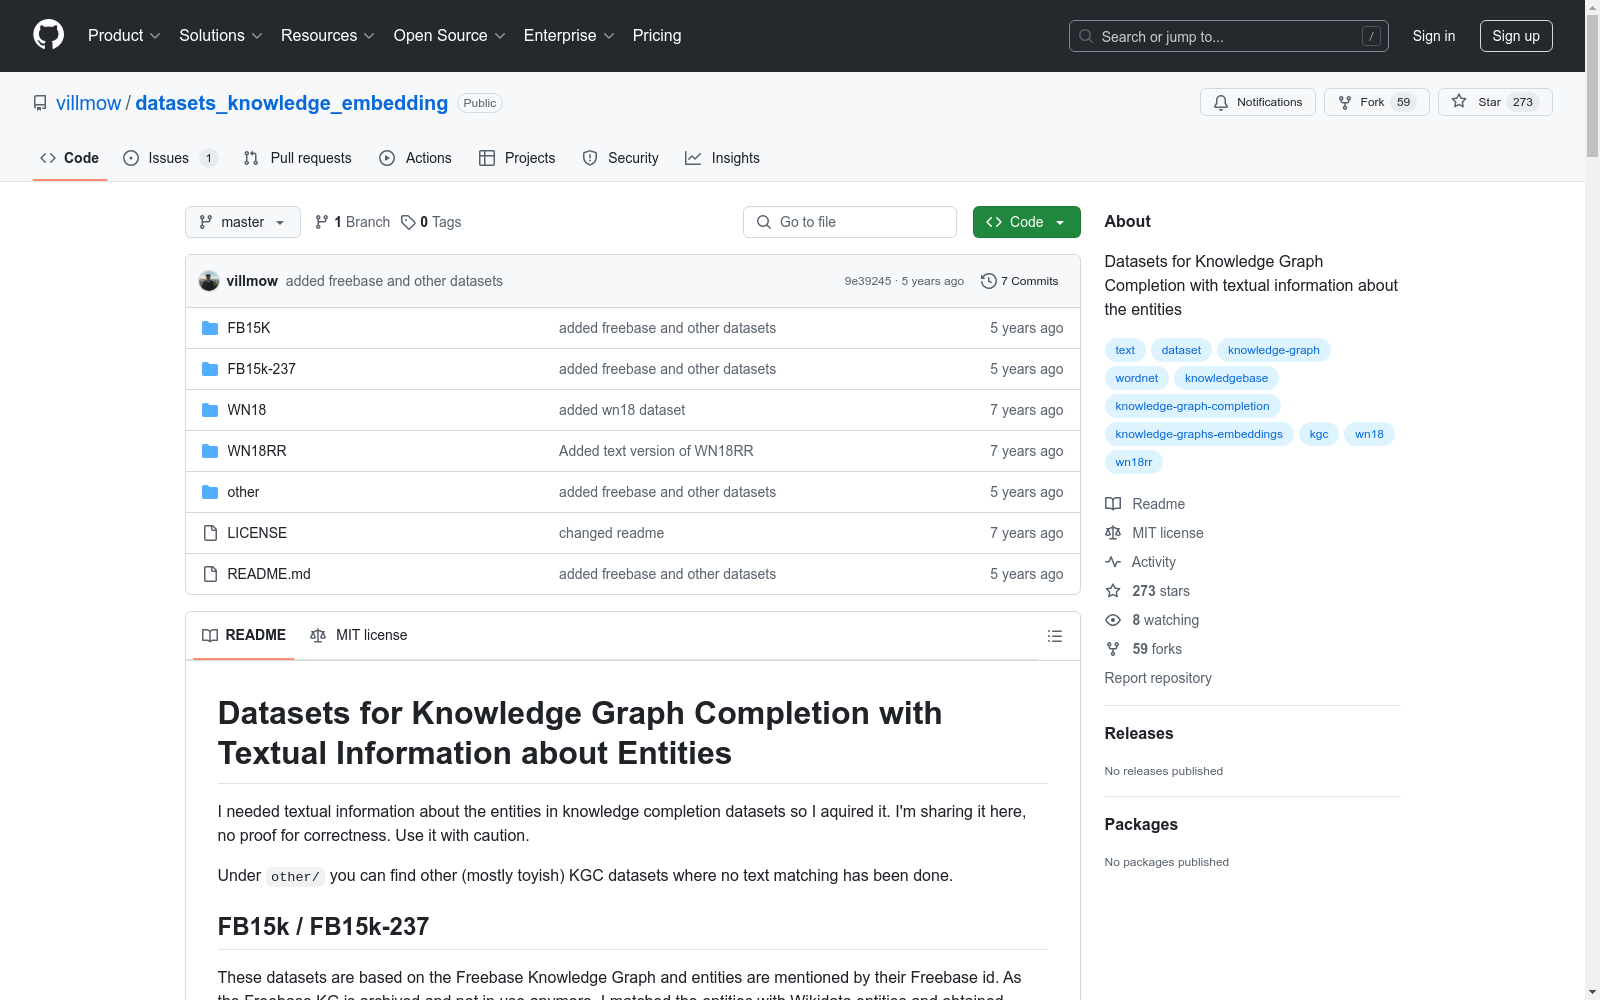Click the 'changed readme' commit message

tap(611, 533)
